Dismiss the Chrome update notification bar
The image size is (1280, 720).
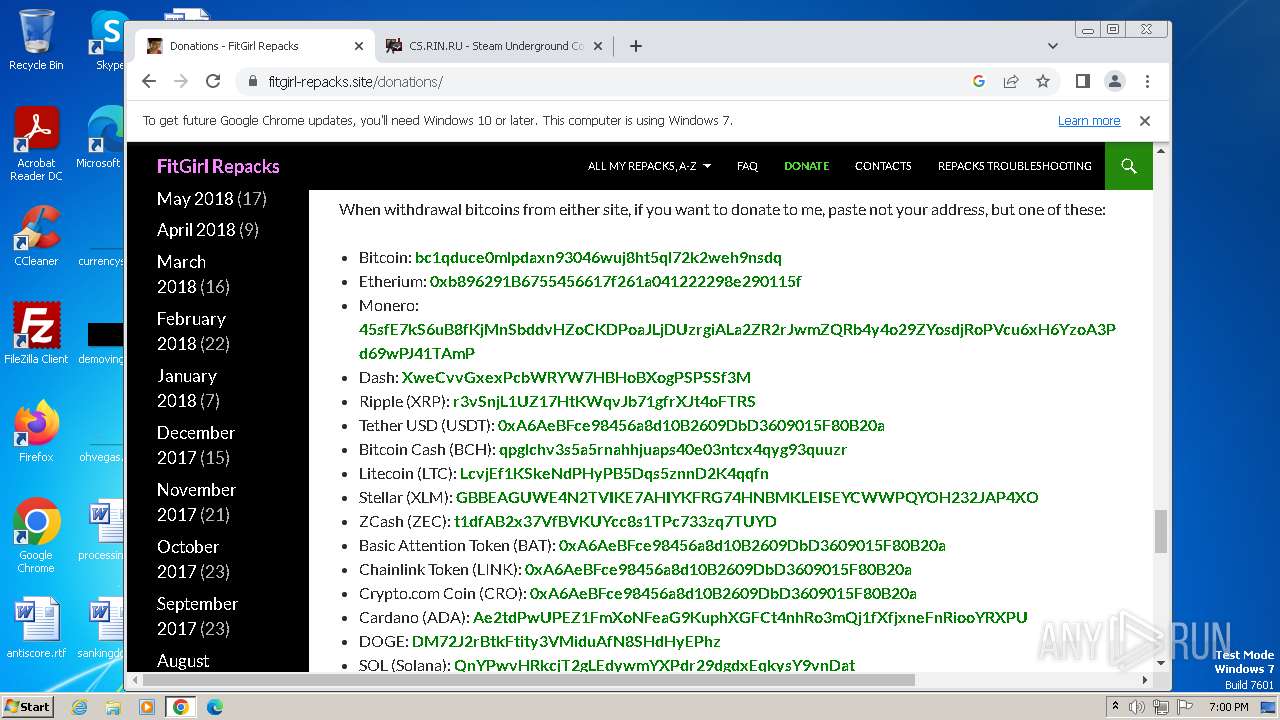pos(1145,120)
